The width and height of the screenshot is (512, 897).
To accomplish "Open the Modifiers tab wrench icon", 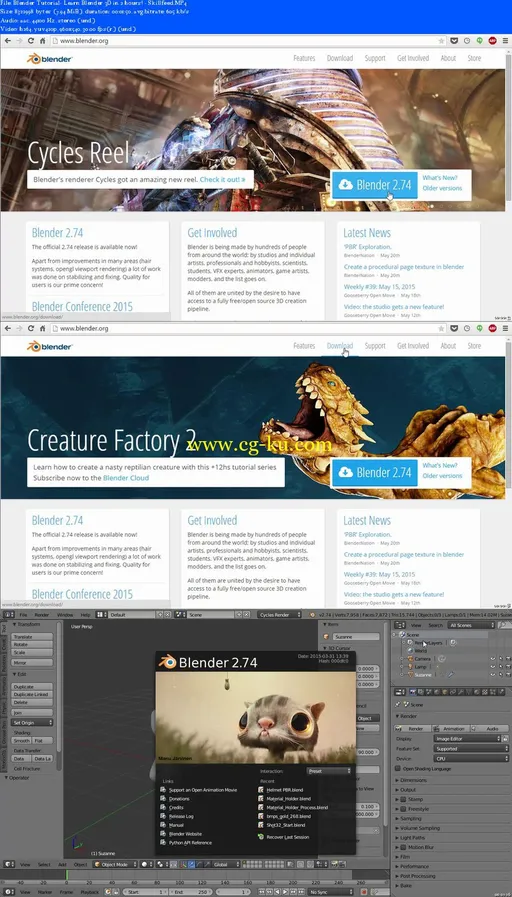I will [x=461, y=692].
